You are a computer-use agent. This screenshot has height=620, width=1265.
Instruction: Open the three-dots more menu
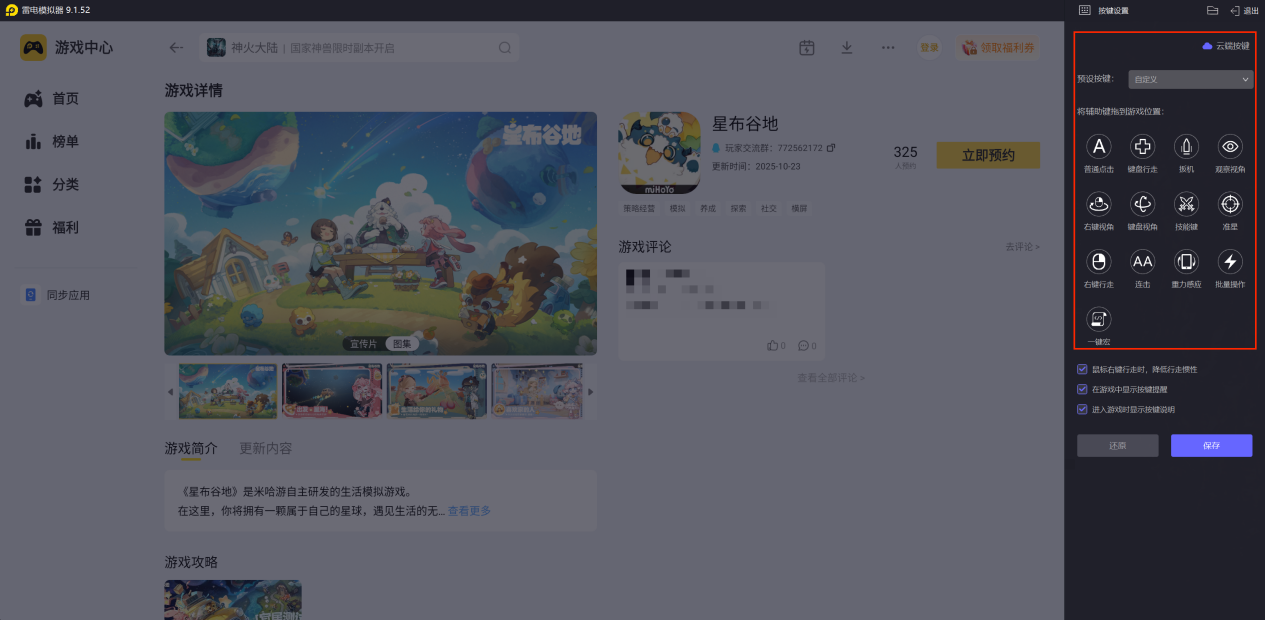888,47
